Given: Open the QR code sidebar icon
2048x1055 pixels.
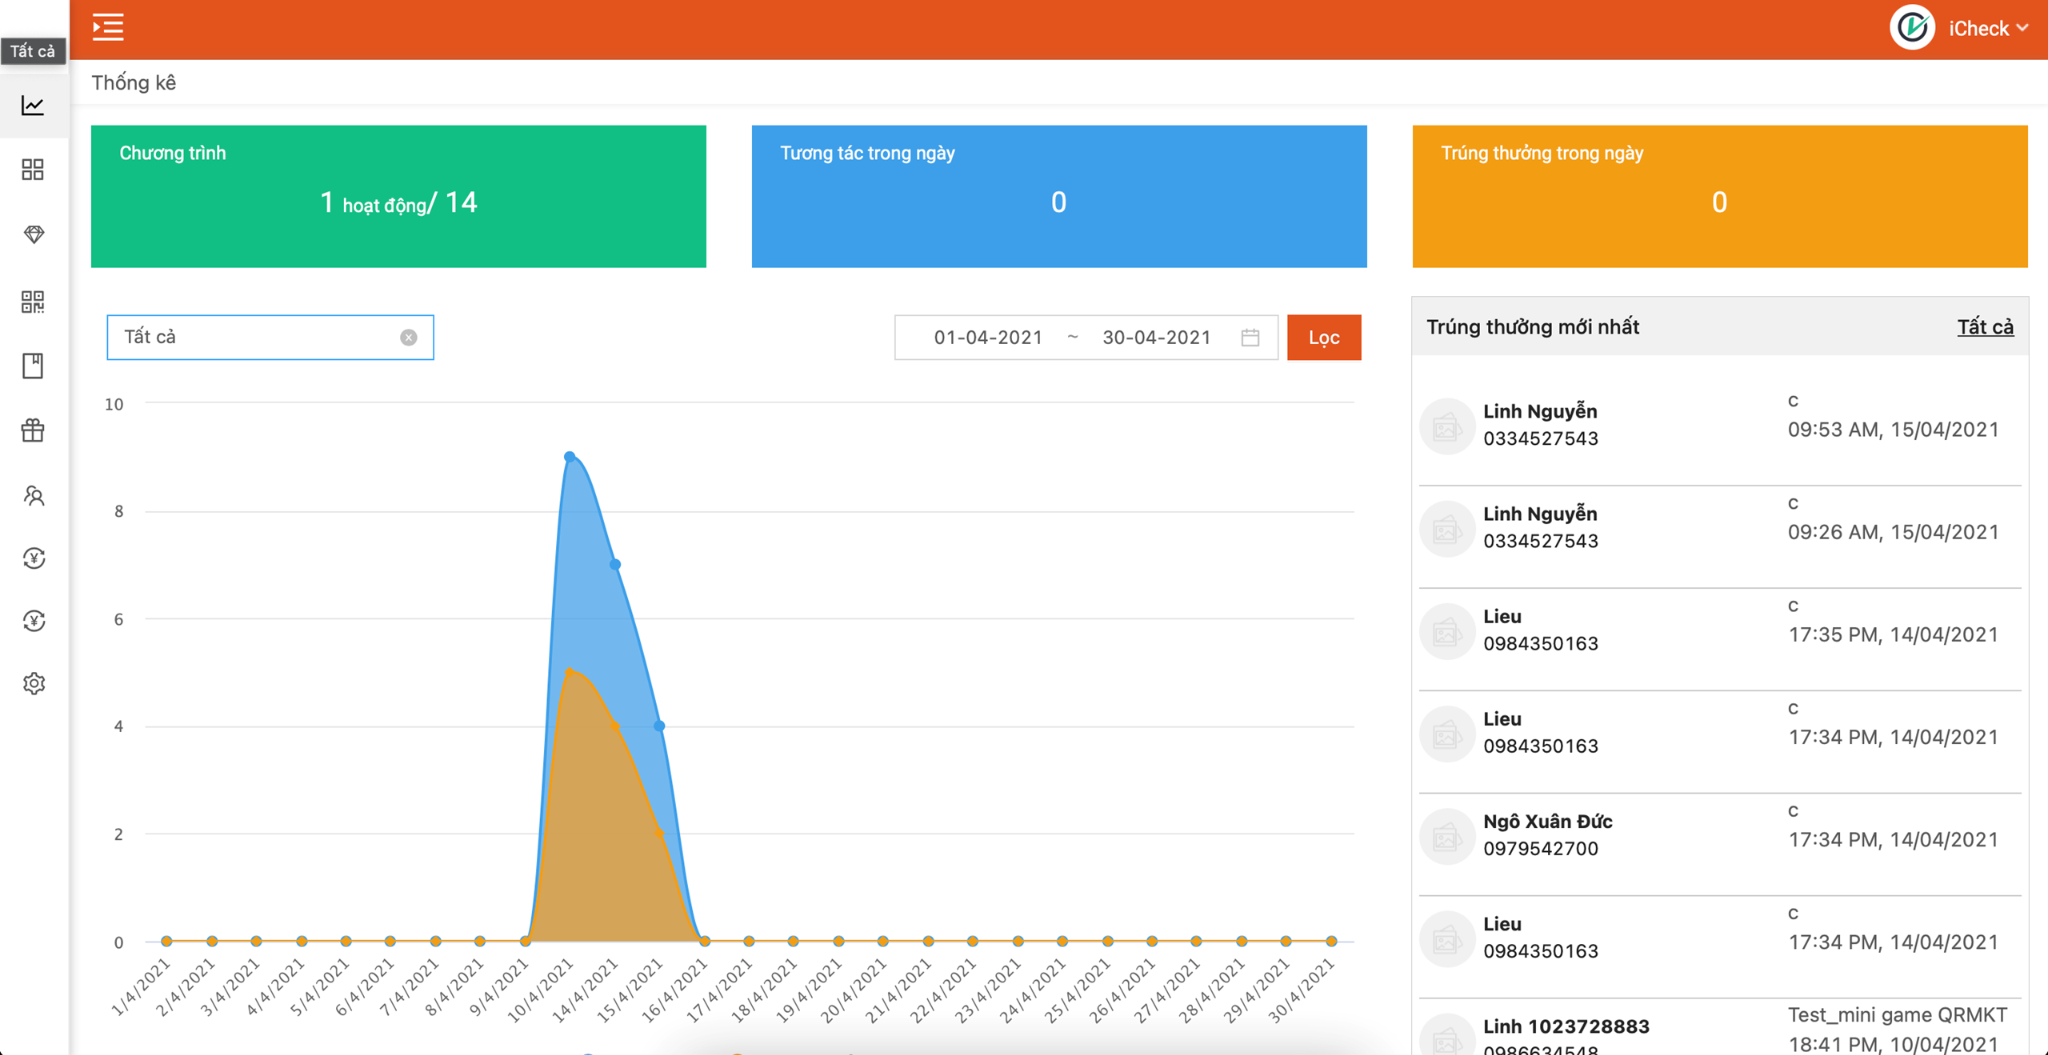Looking at the screenshot, I should click(x=33, y=301).
